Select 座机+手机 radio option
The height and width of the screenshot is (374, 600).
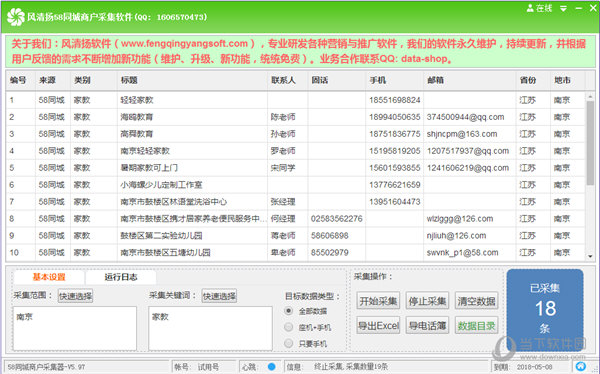coord(289,327)
